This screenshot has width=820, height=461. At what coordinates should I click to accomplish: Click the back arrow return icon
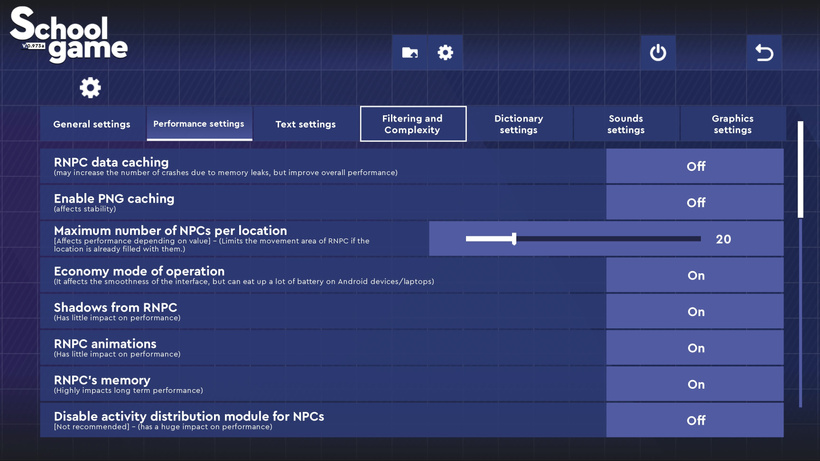tap(764, 53)
